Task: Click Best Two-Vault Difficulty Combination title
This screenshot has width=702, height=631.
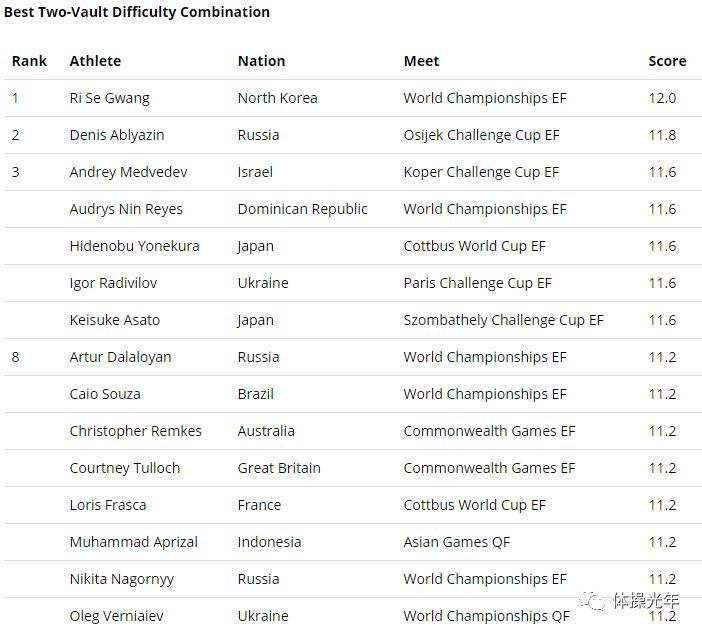Action: 137,12
